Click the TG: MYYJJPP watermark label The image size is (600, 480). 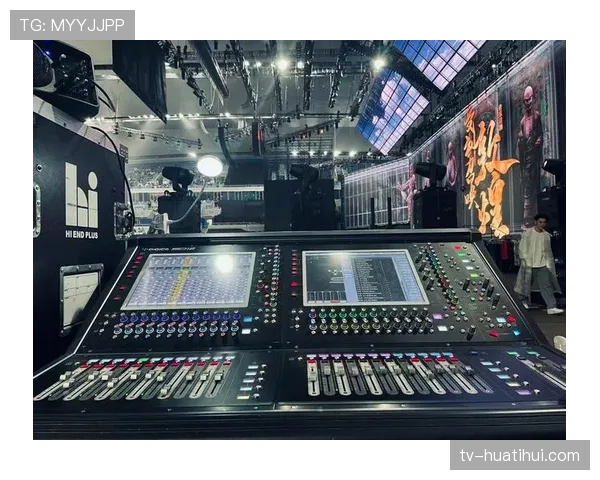71,24
